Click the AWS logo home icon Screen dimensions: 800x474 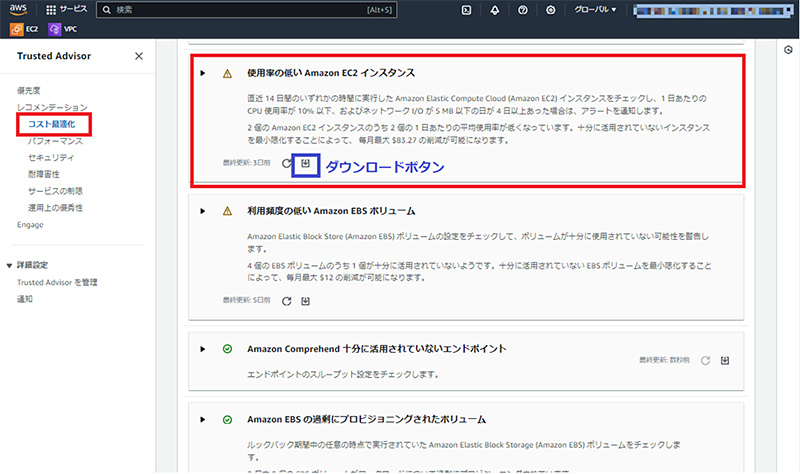[18, 10]
